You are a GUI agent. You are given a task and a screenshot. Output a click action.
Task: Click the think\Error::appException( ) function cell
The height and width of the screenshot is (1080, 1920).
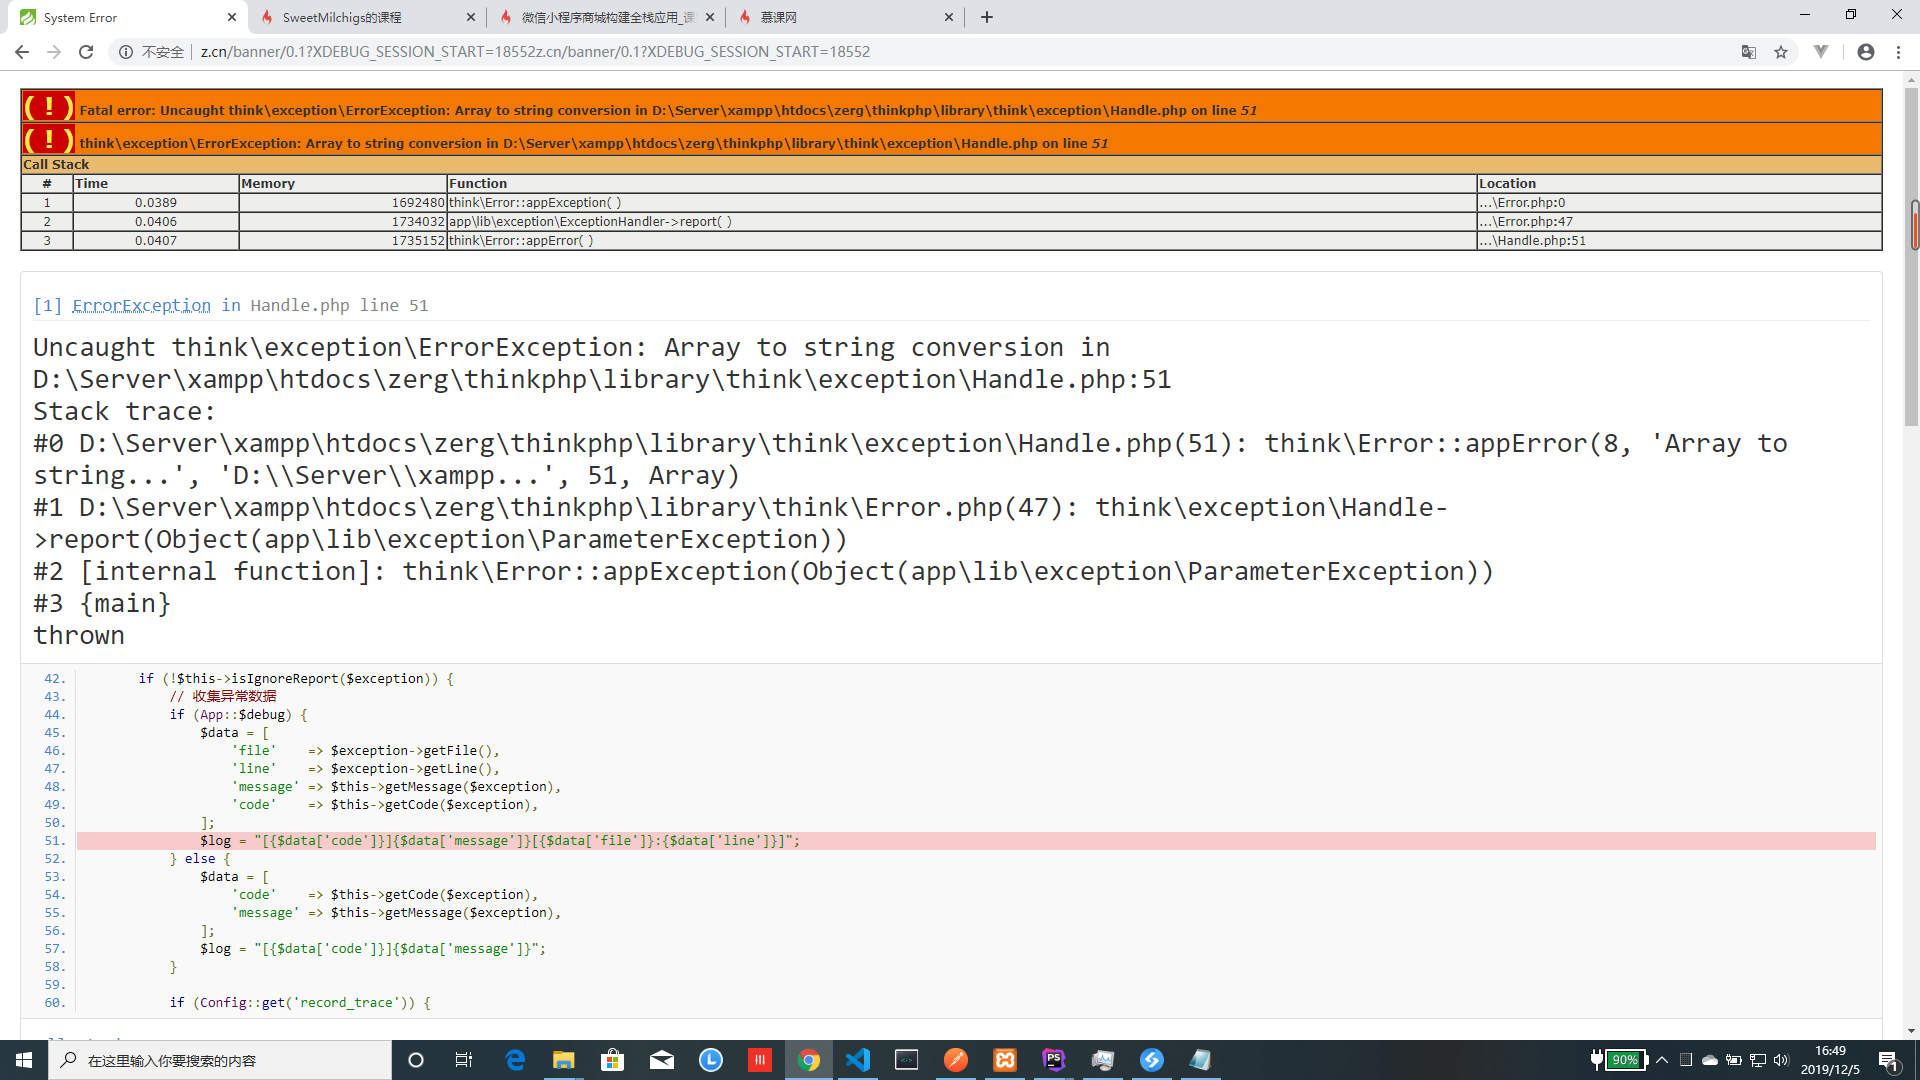pos(961,202)
